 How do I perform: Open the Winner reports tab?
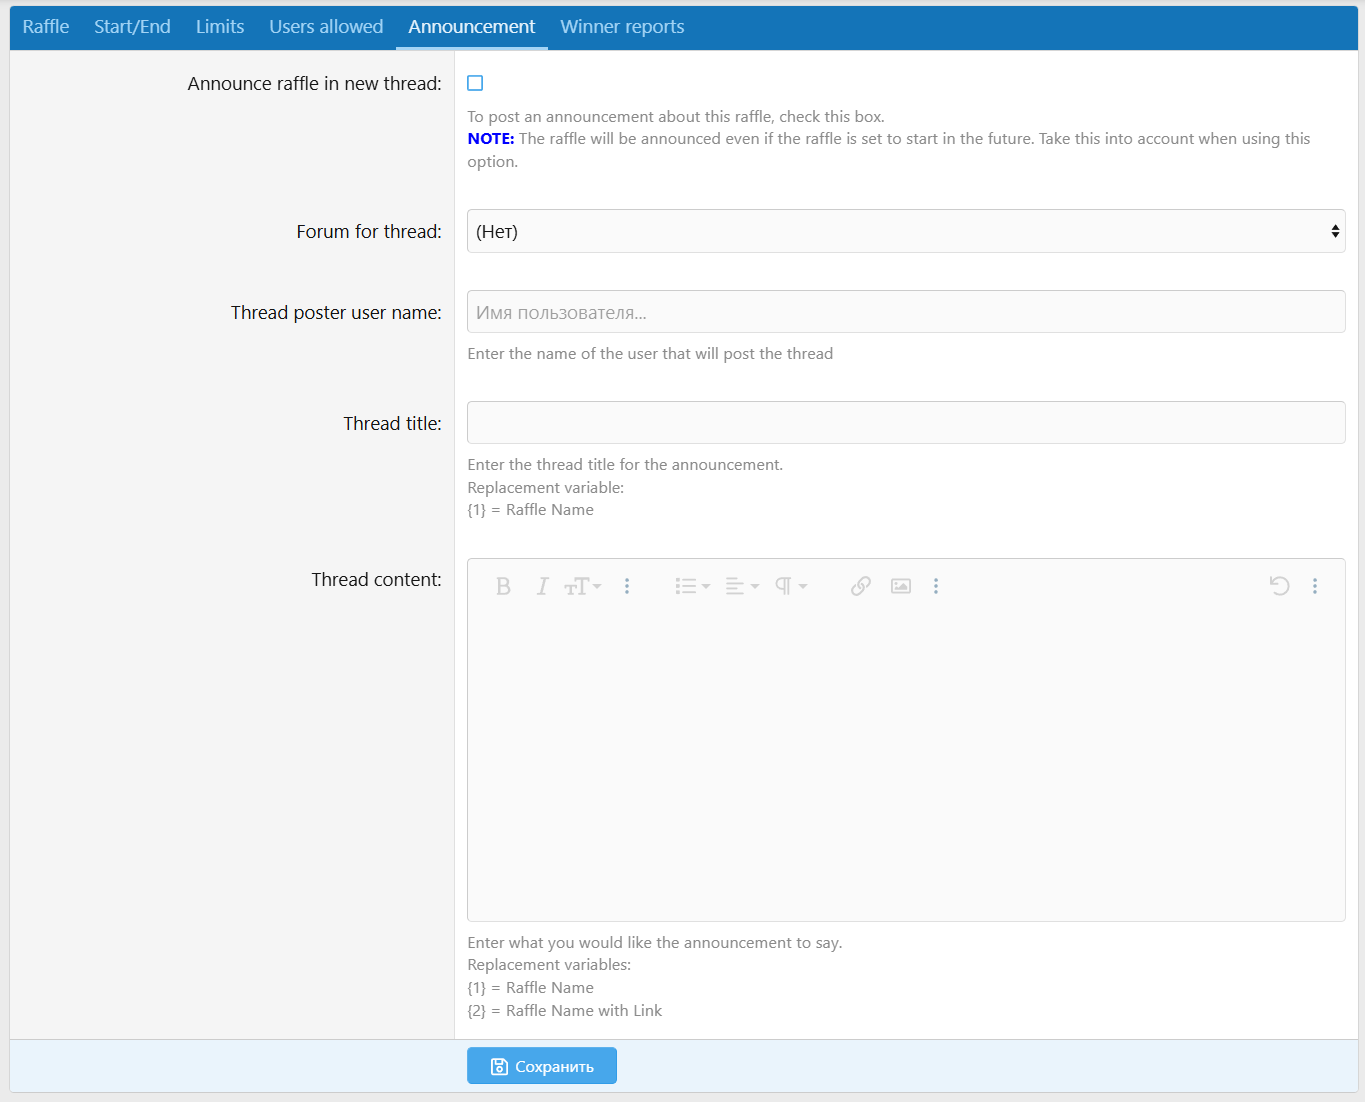(x=622, y=27)
